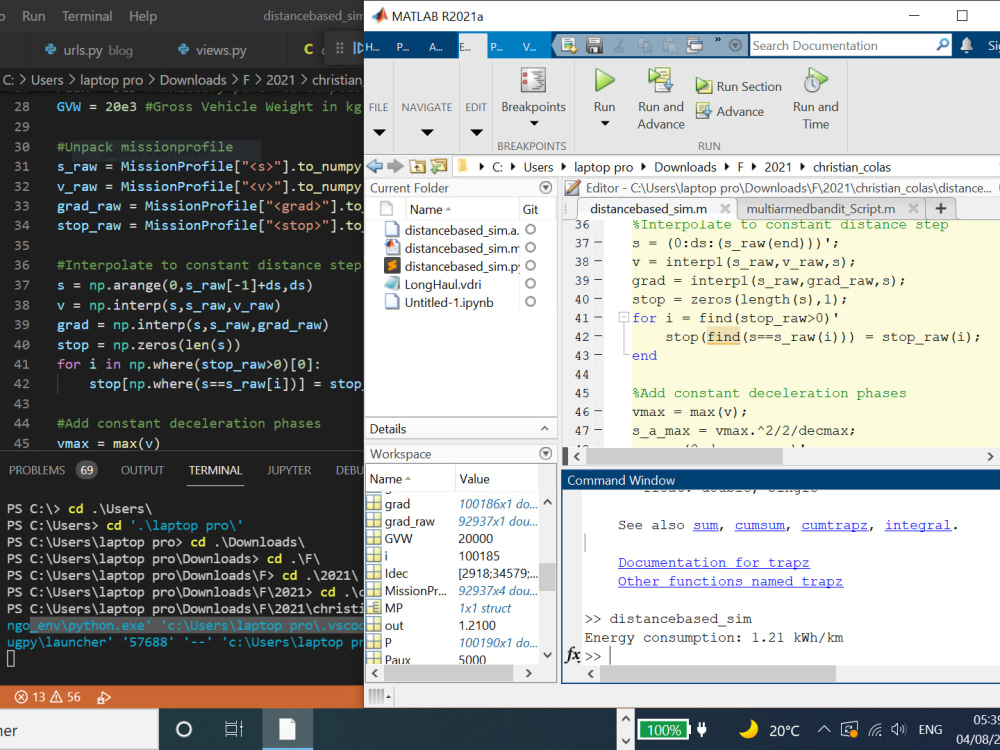Click the Run and Advance icon

660,81
